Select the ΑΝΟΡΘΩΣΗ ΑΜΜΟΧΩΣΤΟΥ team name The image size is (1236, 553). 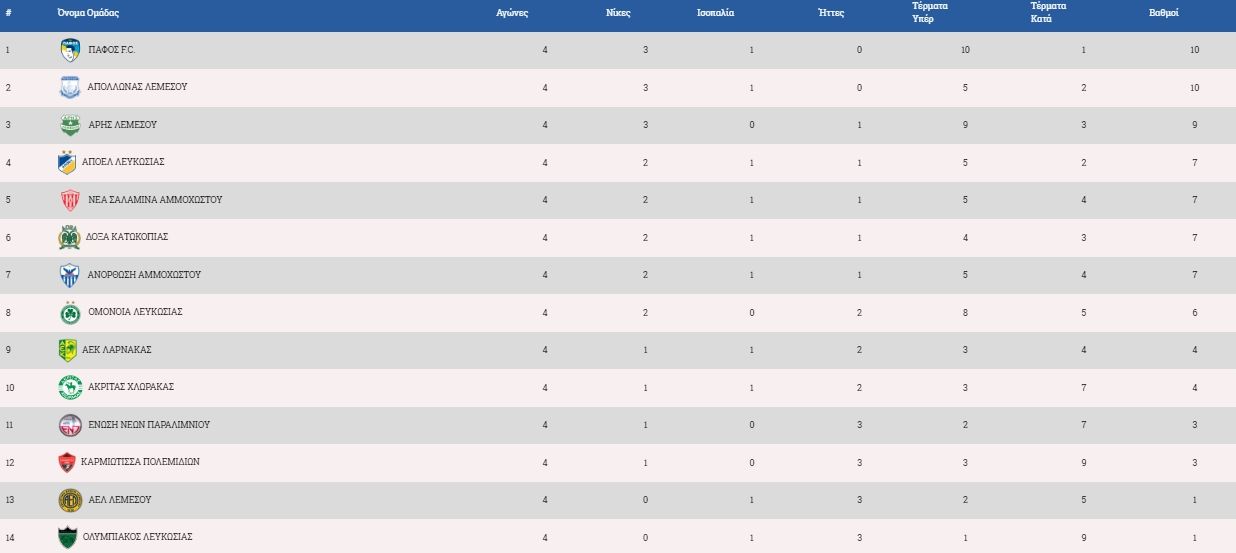pos(145,274)
